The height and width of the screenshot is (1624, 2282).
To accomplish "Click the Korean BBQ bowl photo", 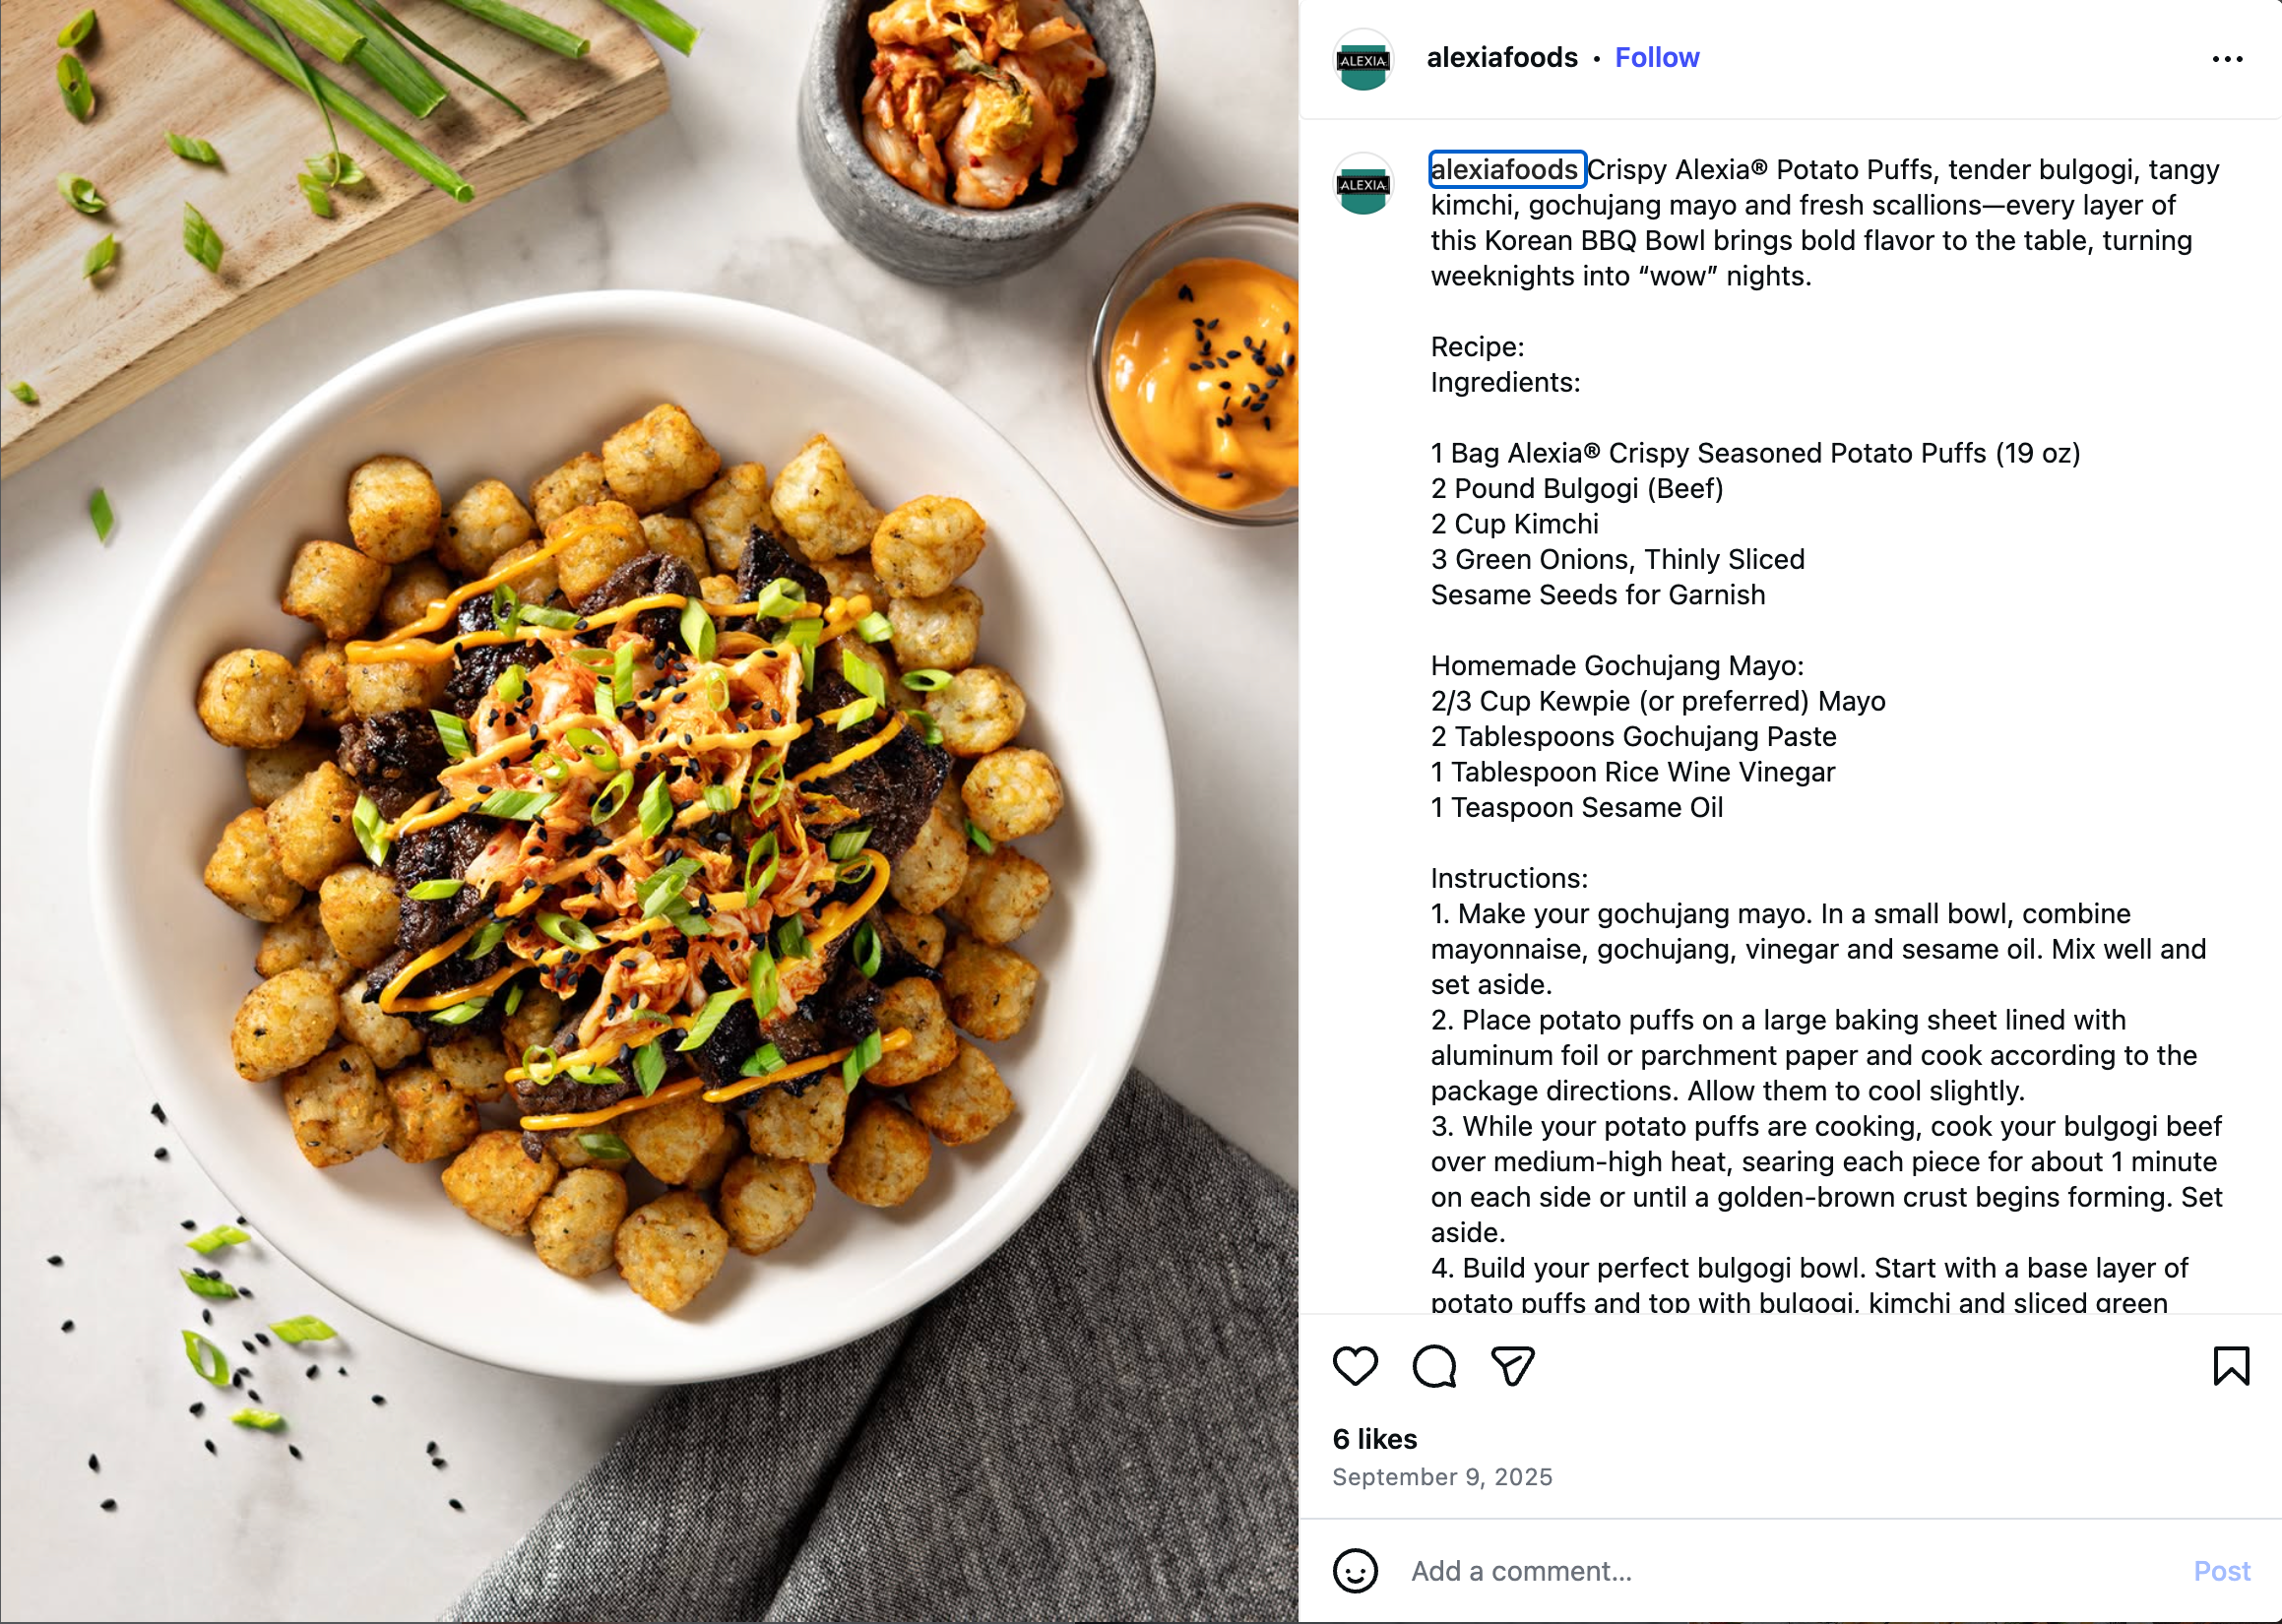I will pos(649,812).
